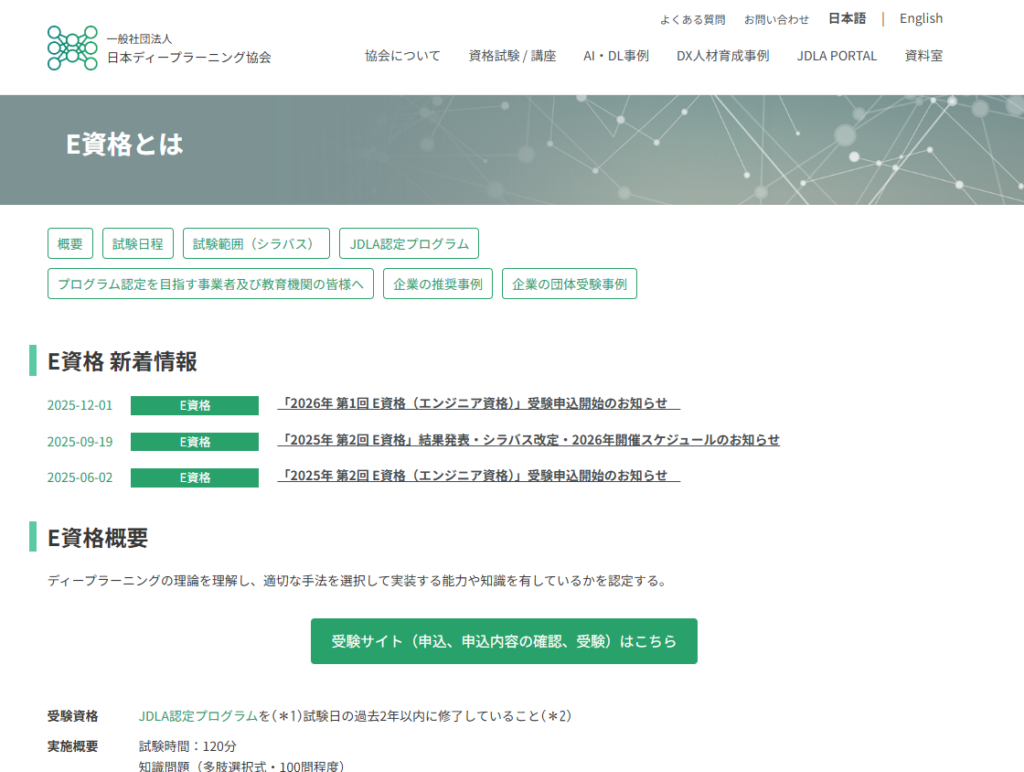The image size is (1024, 772).
Task: Open the 資料室 menu item
Action: [x=923, y=56]
